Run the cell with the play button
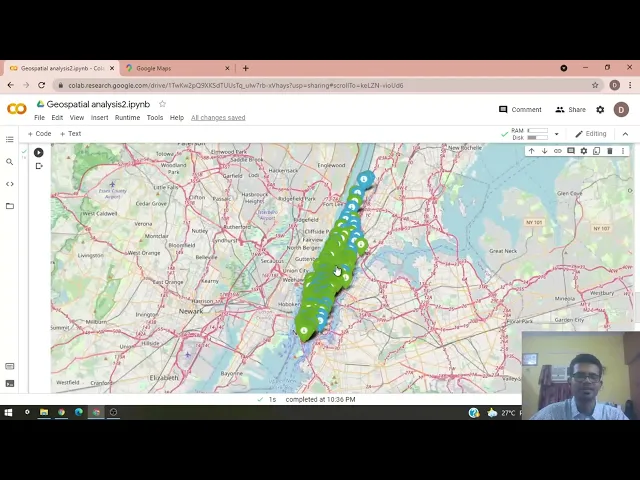This screenshot has height=480, width=640. point(38,152)
